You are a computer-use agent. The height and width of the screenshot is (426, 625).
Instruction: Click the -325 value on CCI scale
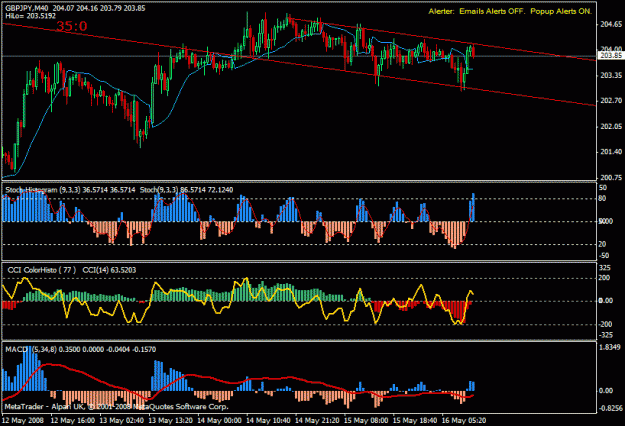[605, 335]
